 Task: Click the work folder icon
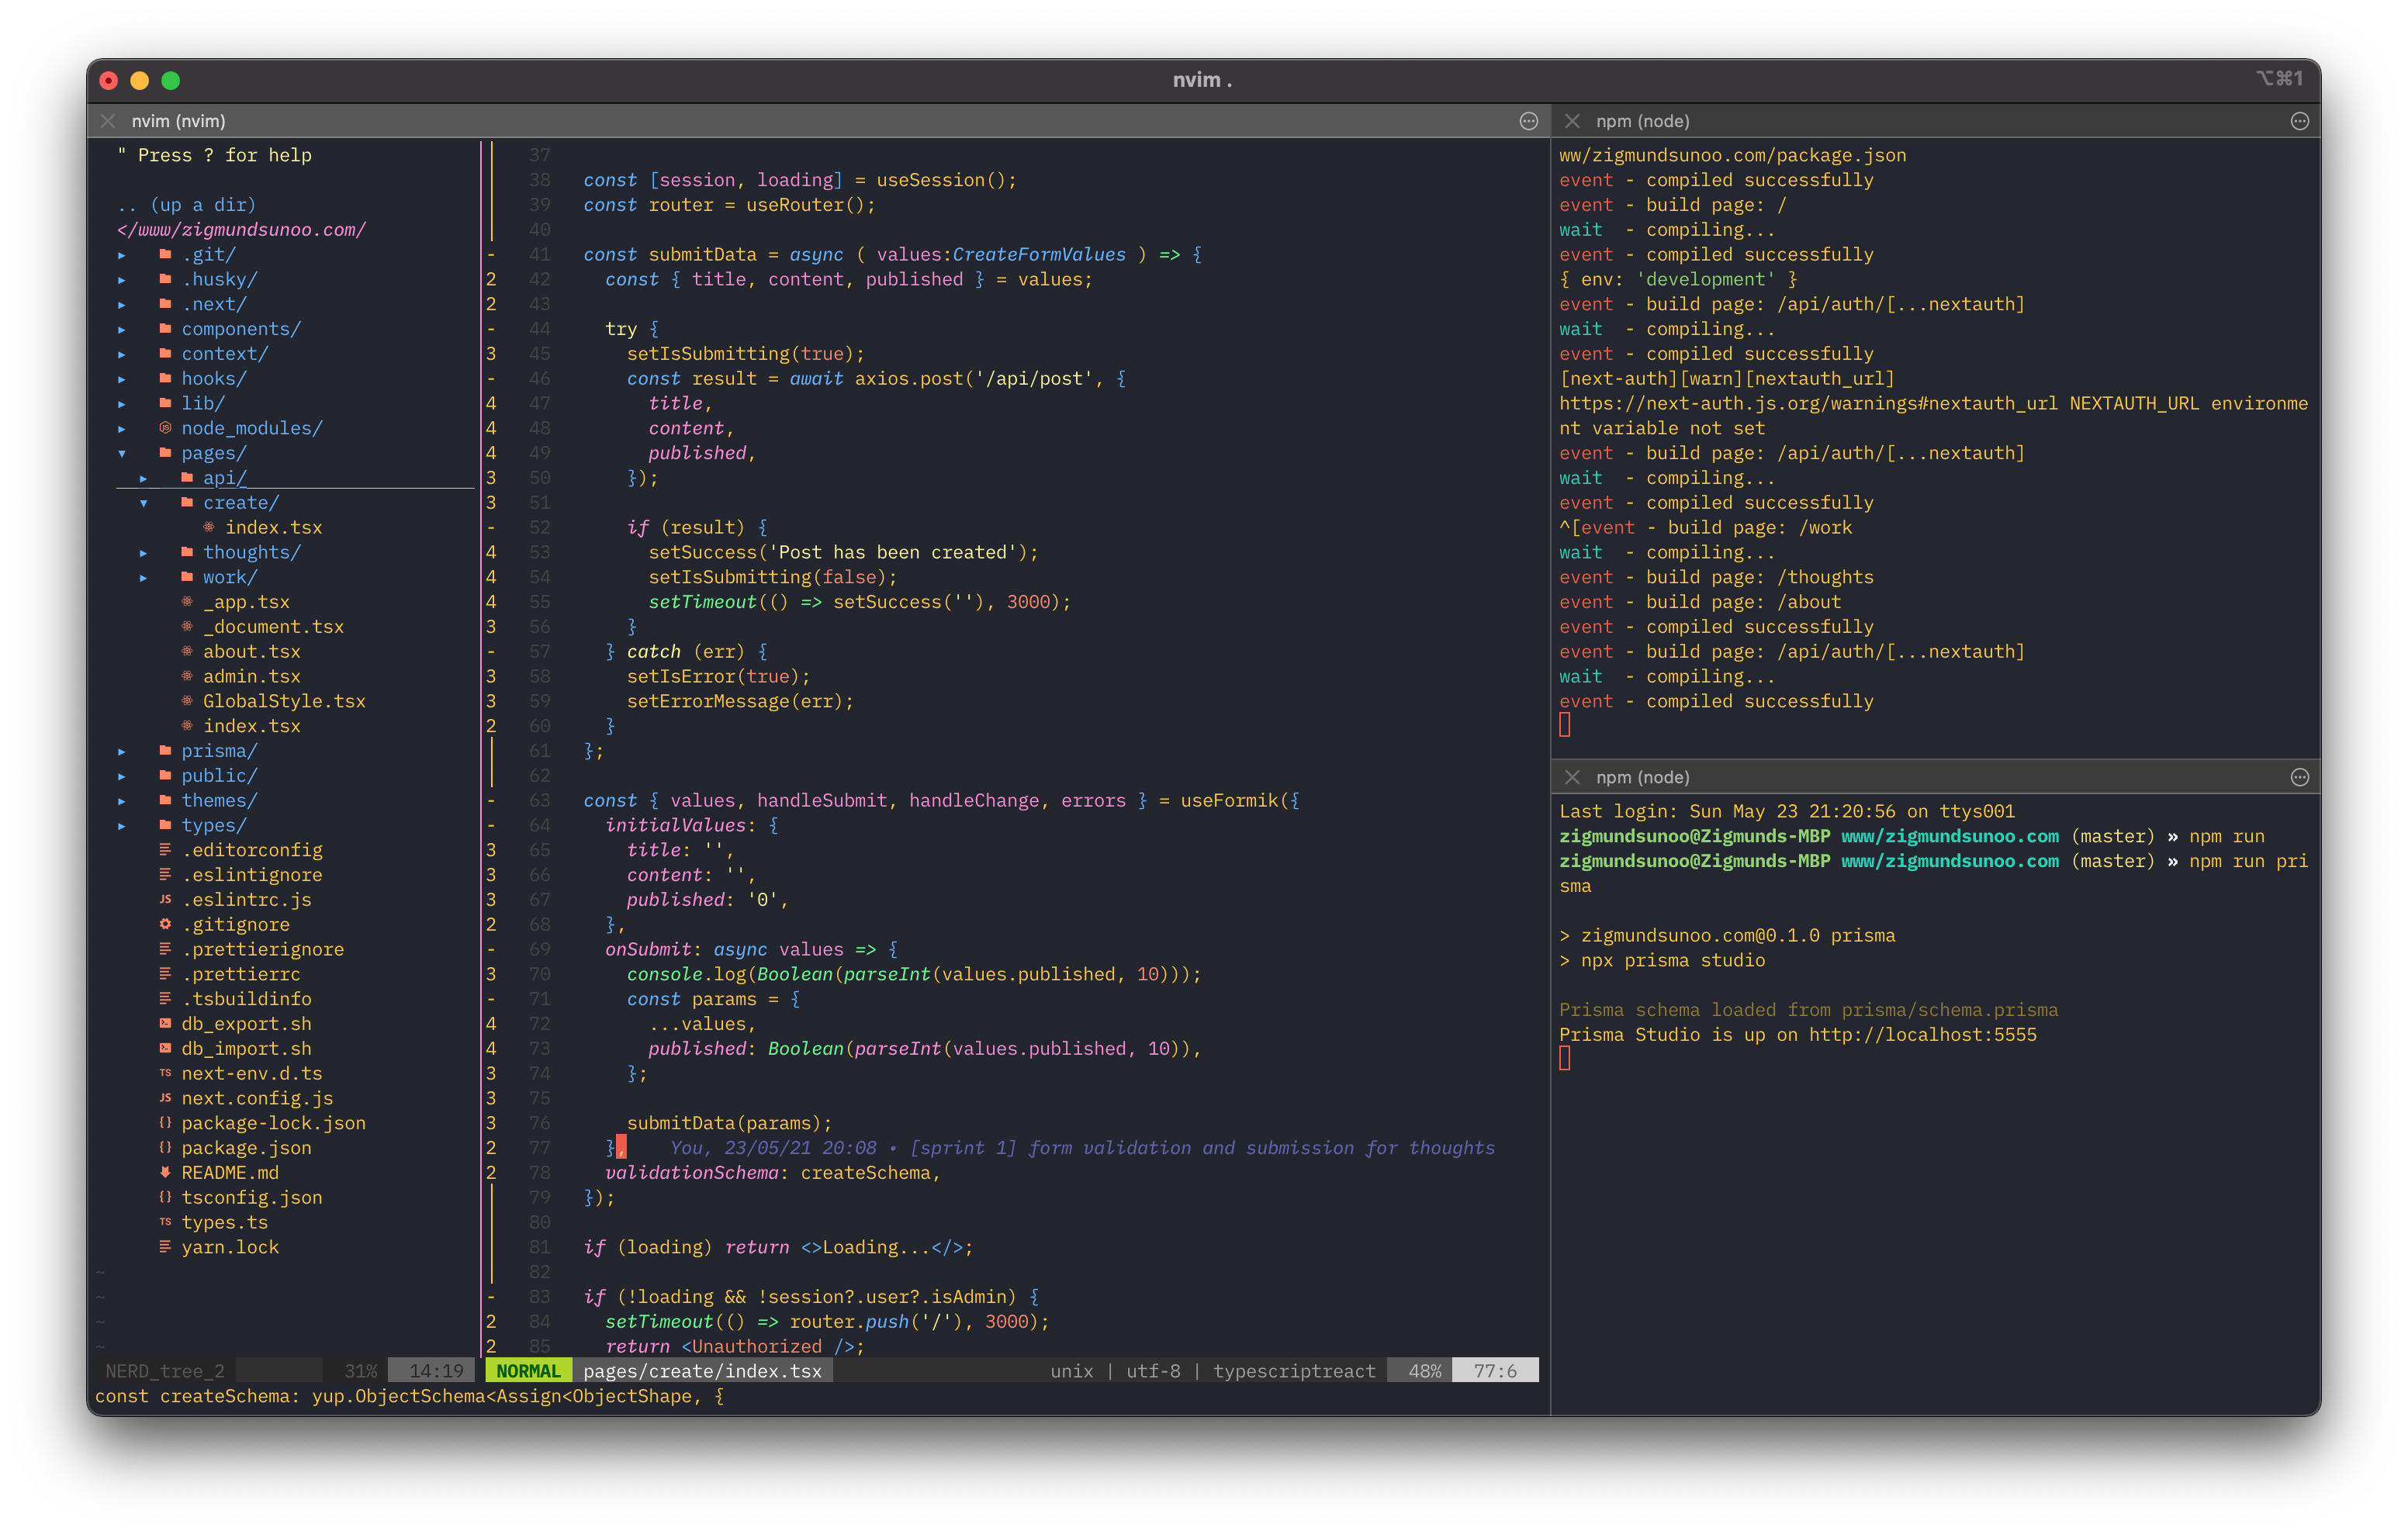point(187,577)
